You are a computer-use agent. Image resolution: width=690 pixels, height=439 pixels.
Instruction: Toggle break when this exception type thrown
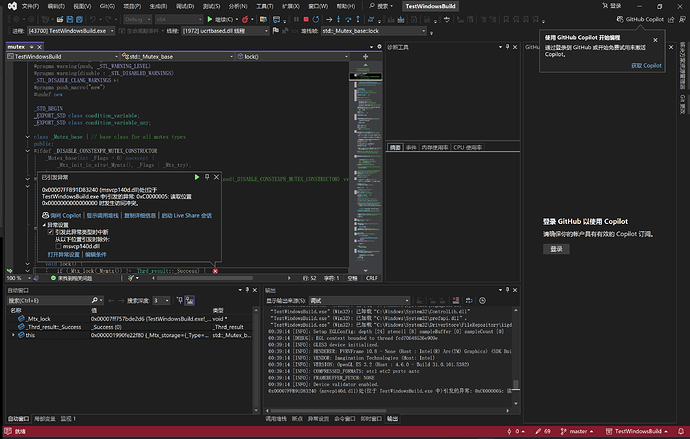click(x=50, y=231)
